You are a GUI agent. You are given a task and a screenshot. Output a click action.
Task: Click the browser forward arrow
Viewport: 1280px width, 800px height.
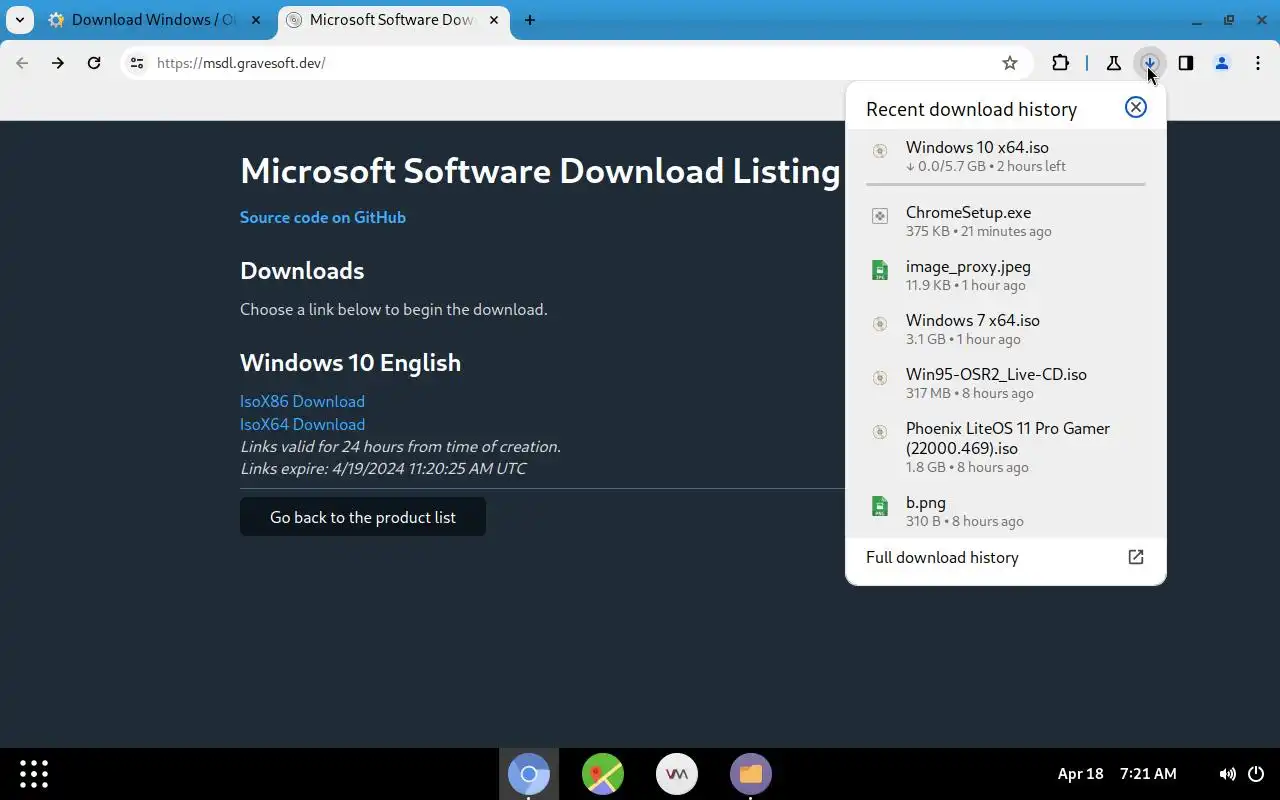(58, 63)
